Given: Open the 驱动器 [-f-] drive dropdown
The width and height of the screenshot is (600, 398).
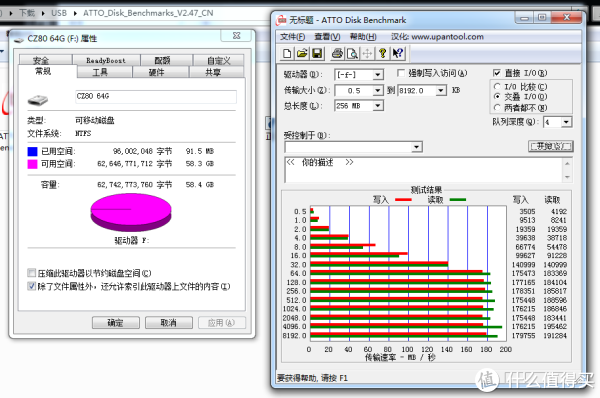Looking at the screenshot, I should coord(377,75).
